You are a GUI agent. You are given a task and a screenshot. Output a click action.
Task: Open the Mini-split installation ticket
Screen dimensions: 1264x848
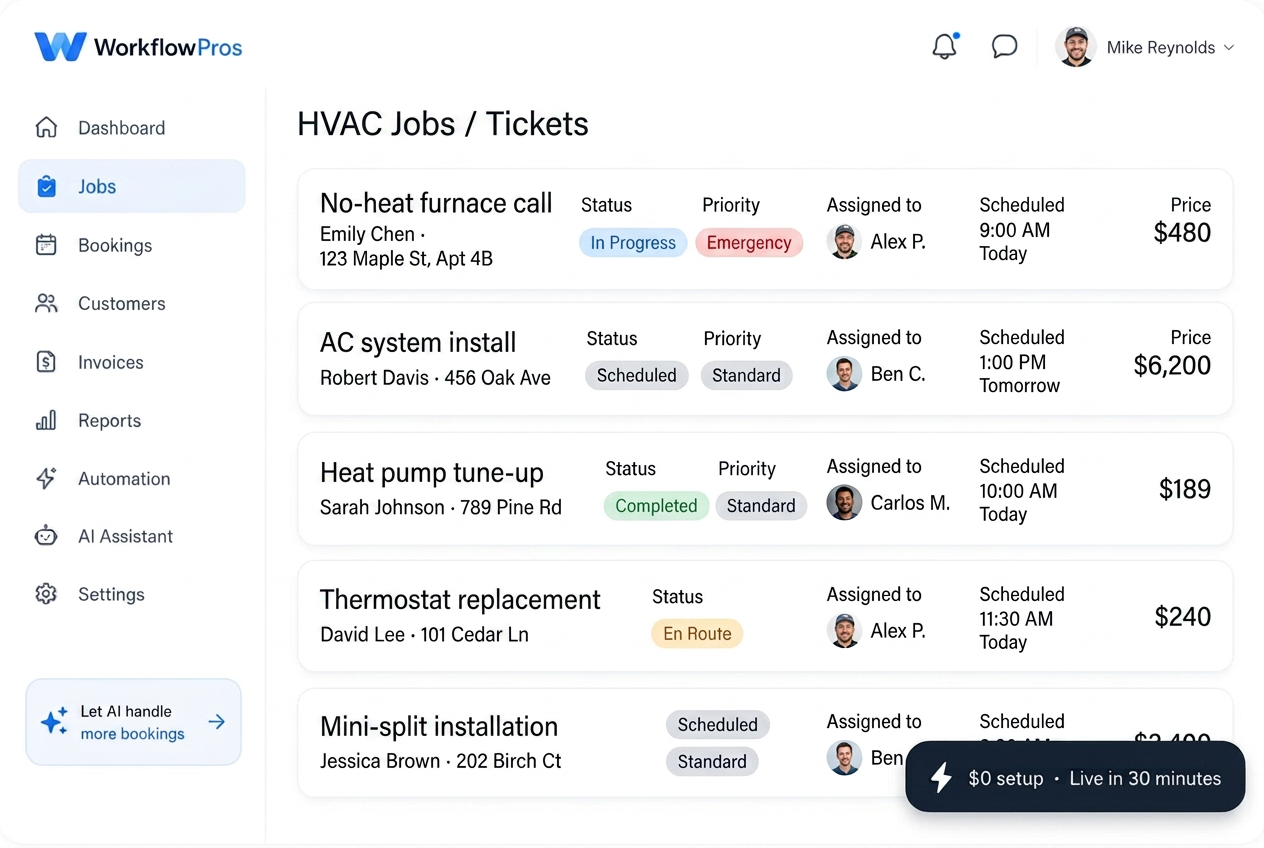pyautogui.click(x=765, y=743)
